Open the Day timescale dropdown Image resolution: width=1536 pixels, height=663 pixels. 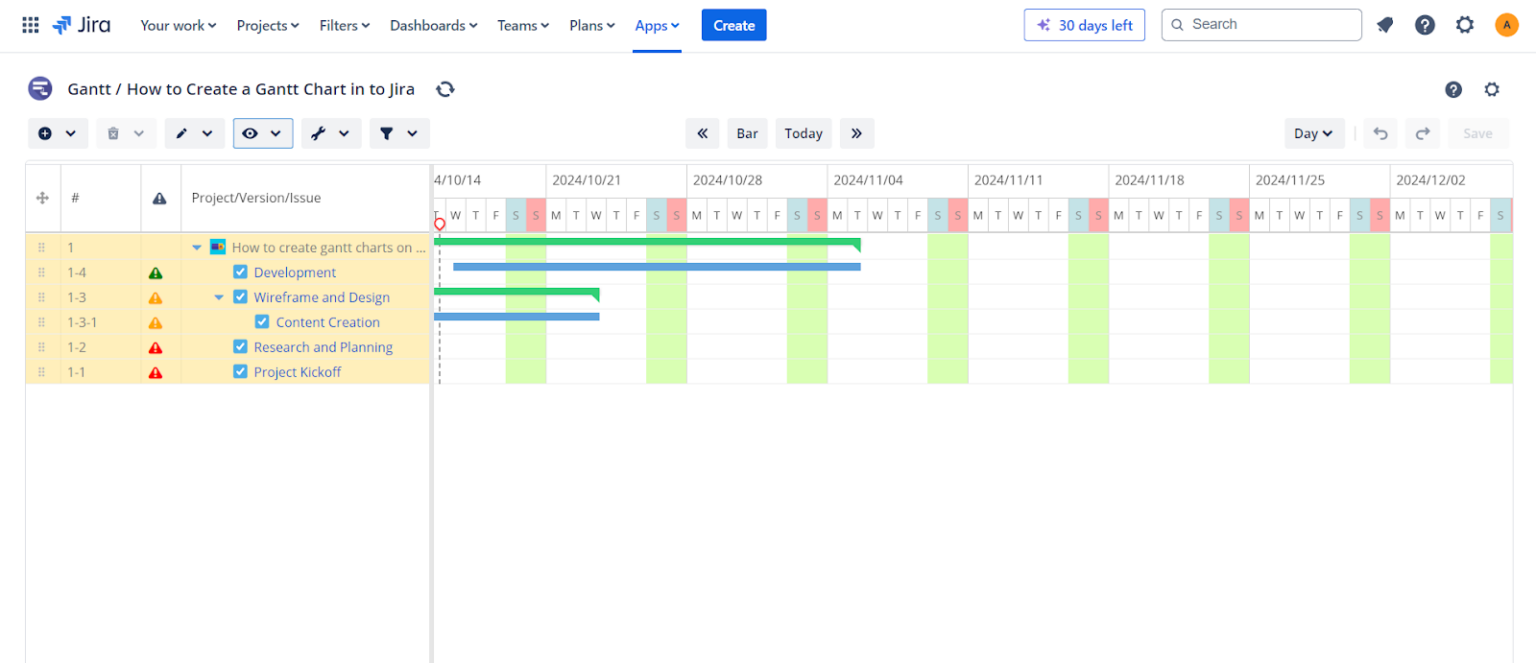(x=1314, y=133)
